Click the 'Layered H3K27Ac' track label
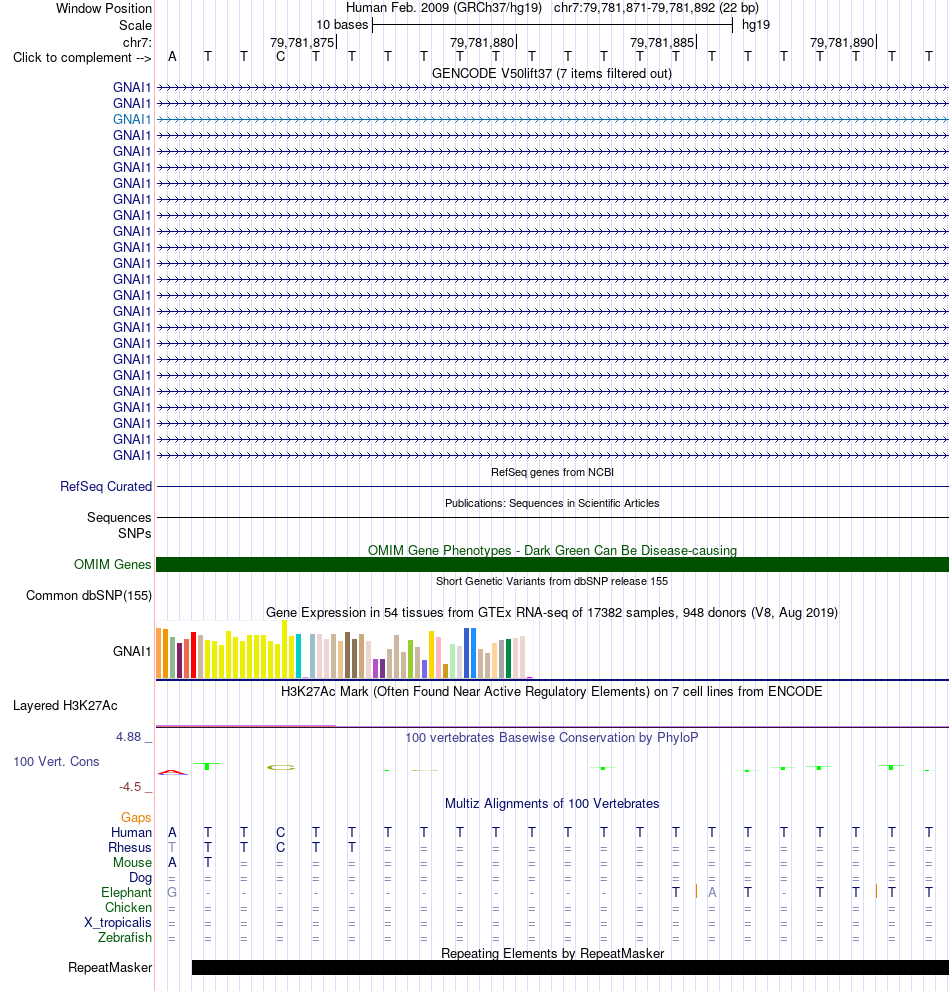 coord(65,705)
